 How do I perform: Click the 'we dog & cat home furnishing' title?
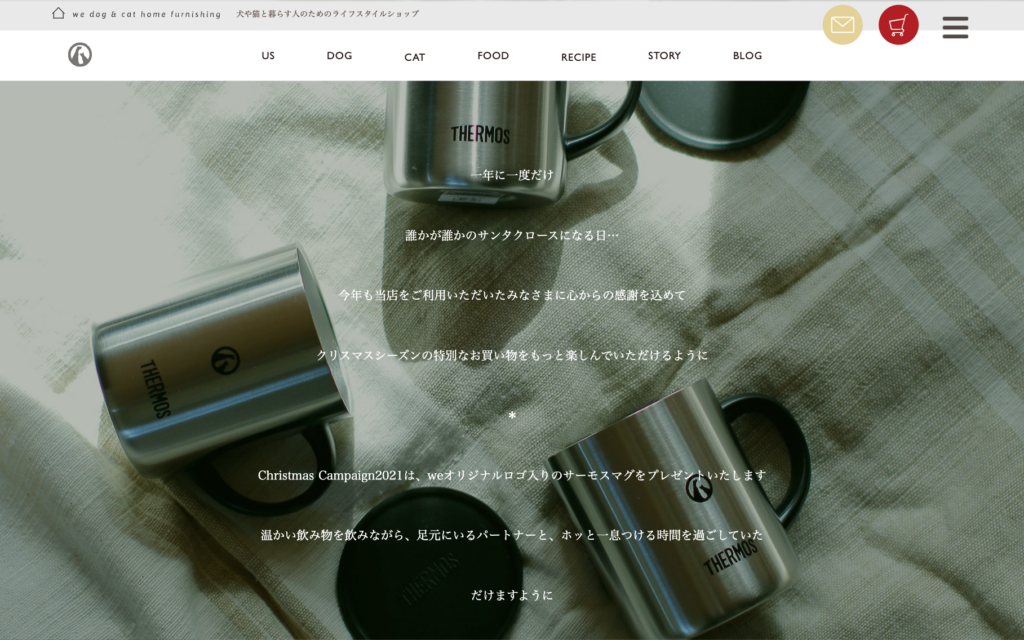click(146, 14)
